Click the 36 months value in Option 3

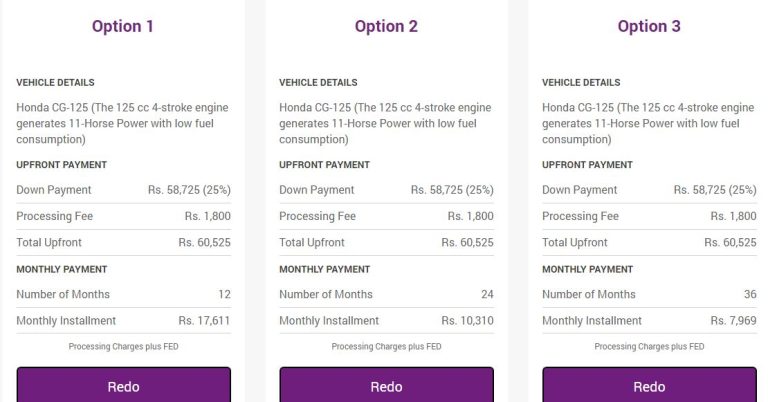[750, 295]
